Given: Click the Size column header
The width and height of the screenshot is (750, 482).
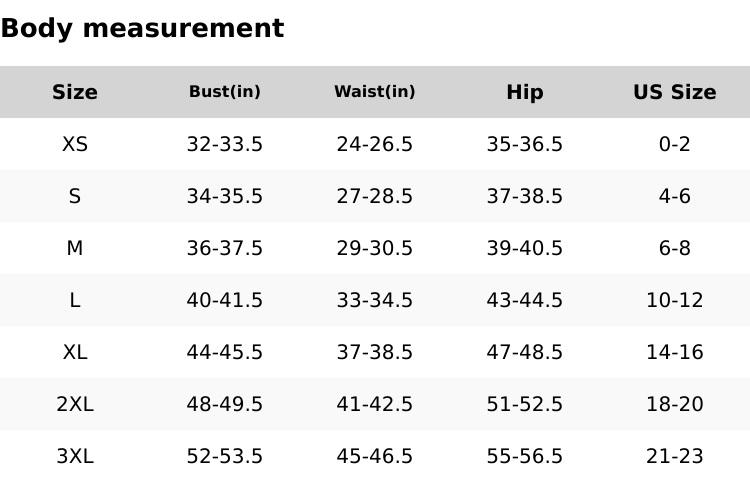Looking at the screenshot, I should coord(75,92).
